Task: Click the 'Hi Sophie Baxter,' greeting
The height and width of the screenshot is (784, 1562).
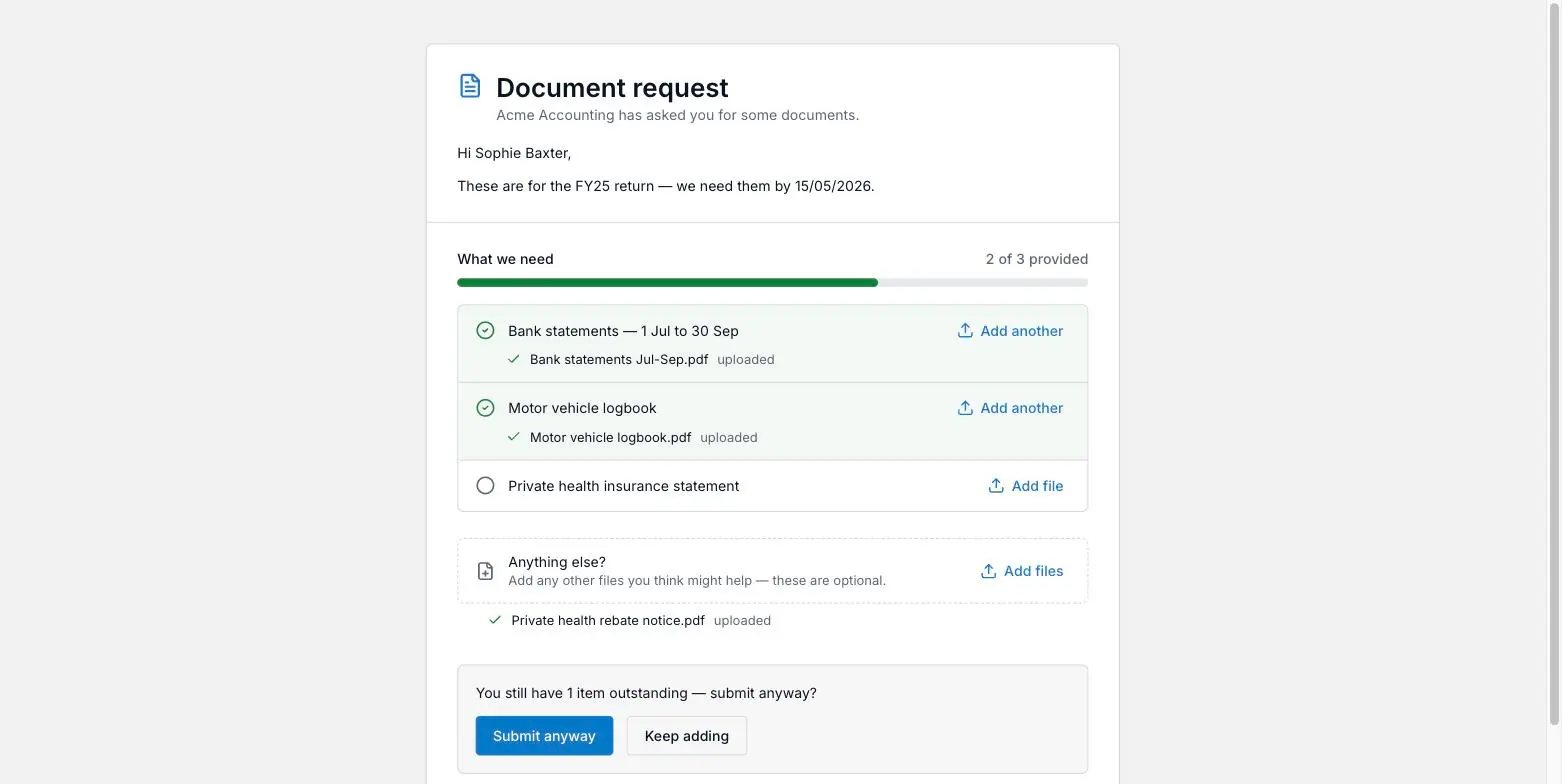Action: pos(514,153)
